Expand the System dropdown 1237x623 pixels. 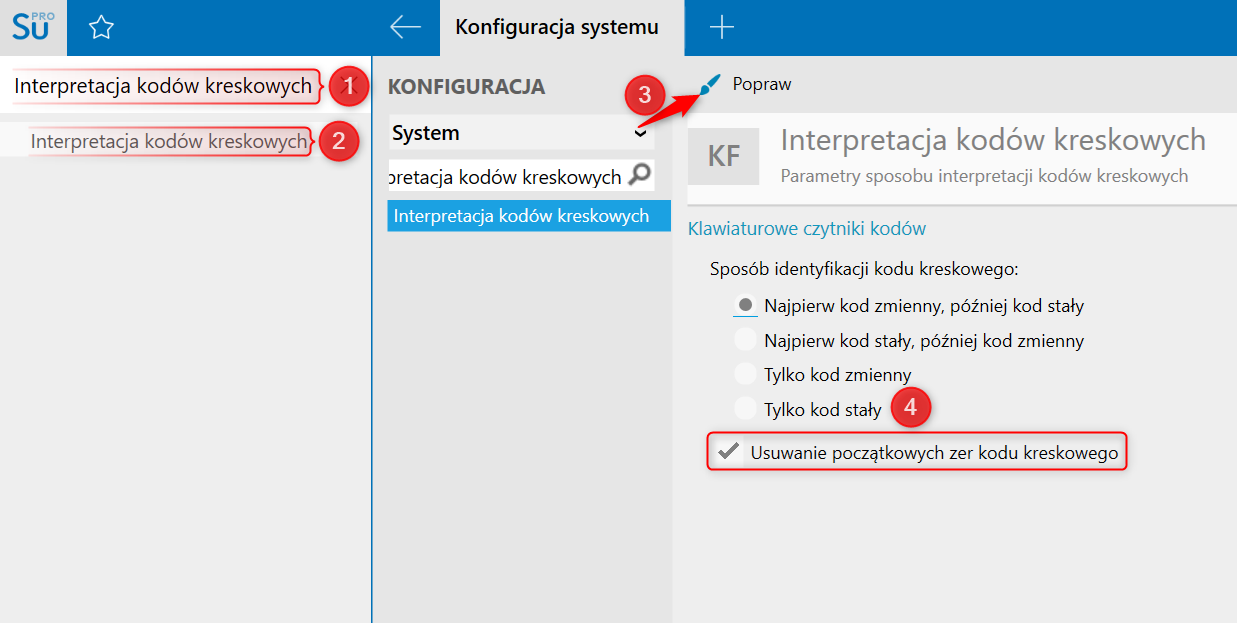[x=640, y=133]
